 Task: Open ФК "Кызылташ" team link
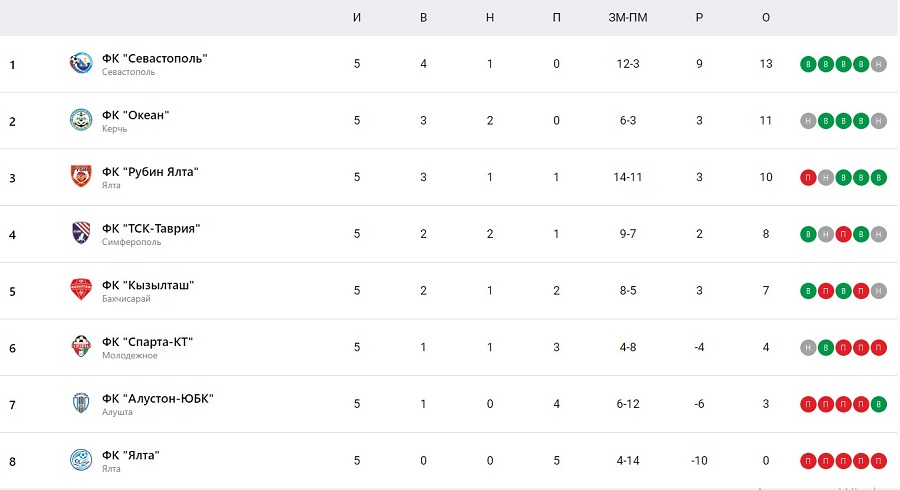(148, 285)
